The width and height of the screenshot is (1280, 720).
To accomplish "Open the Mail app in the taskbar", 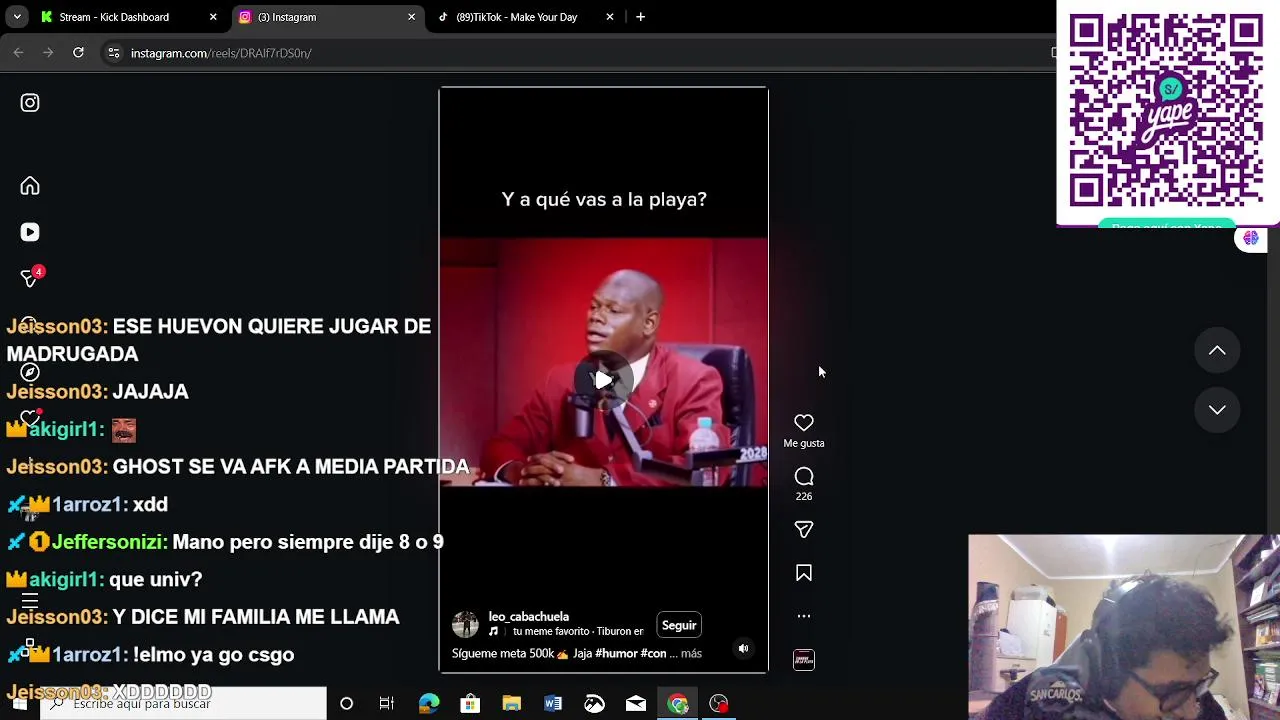I will click(x=636, y=704).
